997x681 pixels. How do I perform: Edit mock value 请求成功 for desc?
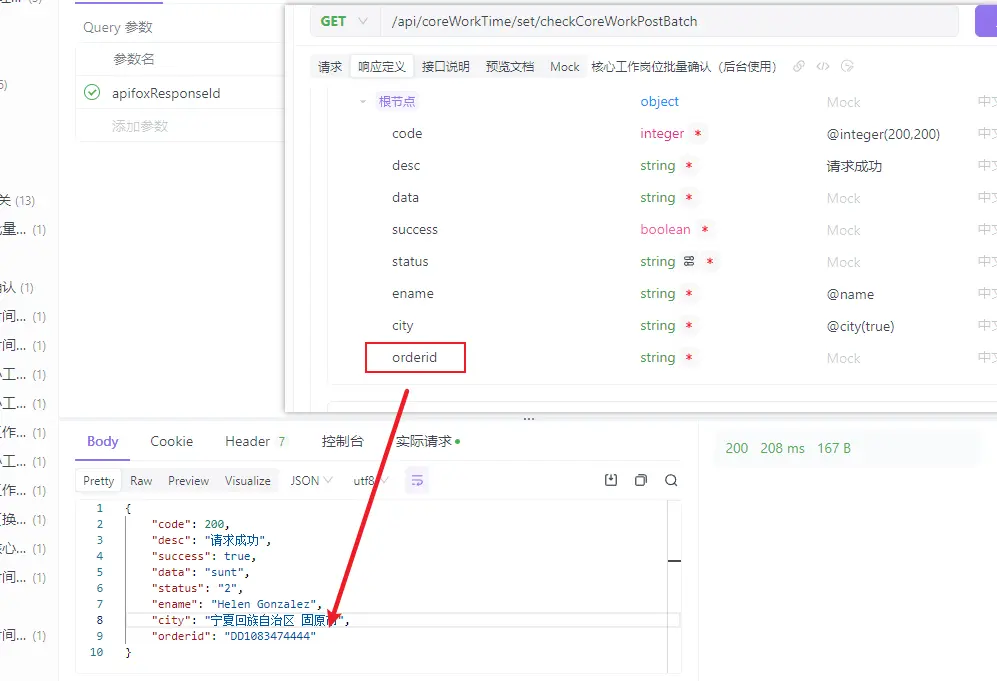coord(854,166)
